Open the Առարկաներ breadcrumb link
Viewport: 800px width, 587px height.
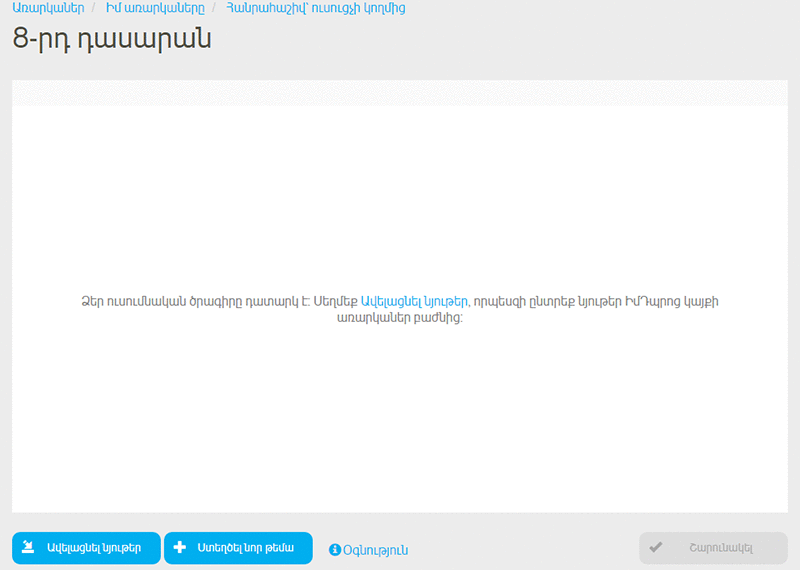coord(48,8)
